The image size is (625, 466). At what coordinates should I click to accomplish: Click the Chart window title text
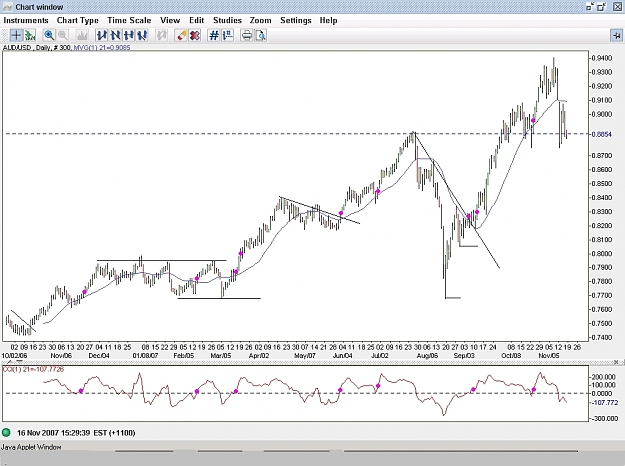tap(39, 7)
